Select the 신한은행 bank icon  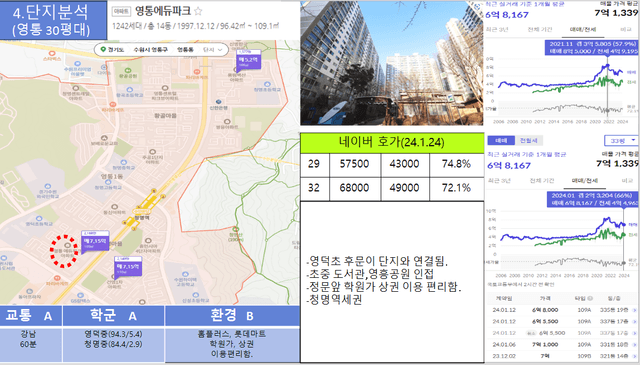pyautogui.click(x=219, y=102)
